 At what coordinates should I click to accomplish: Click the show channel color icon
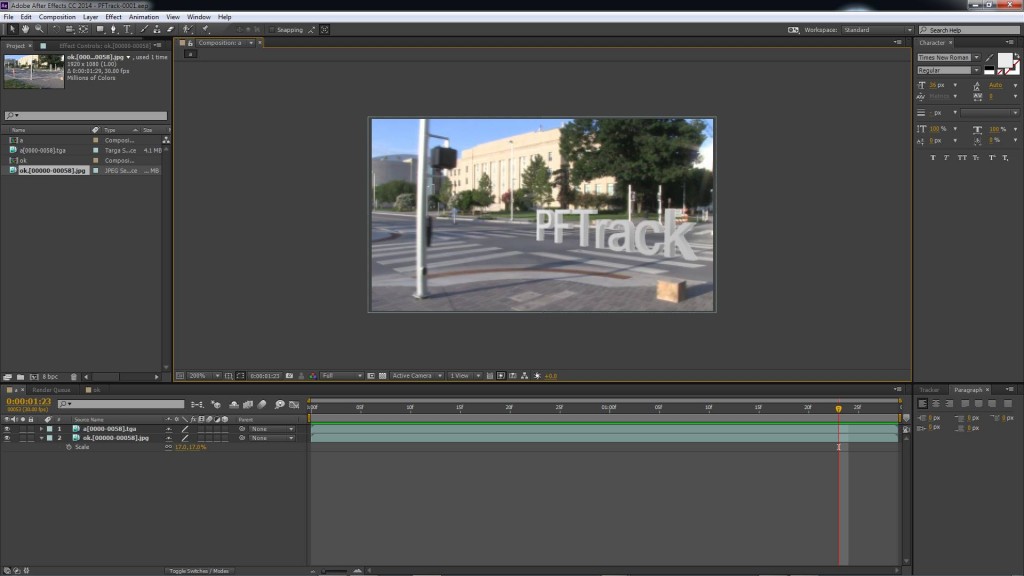click(313, 376)
